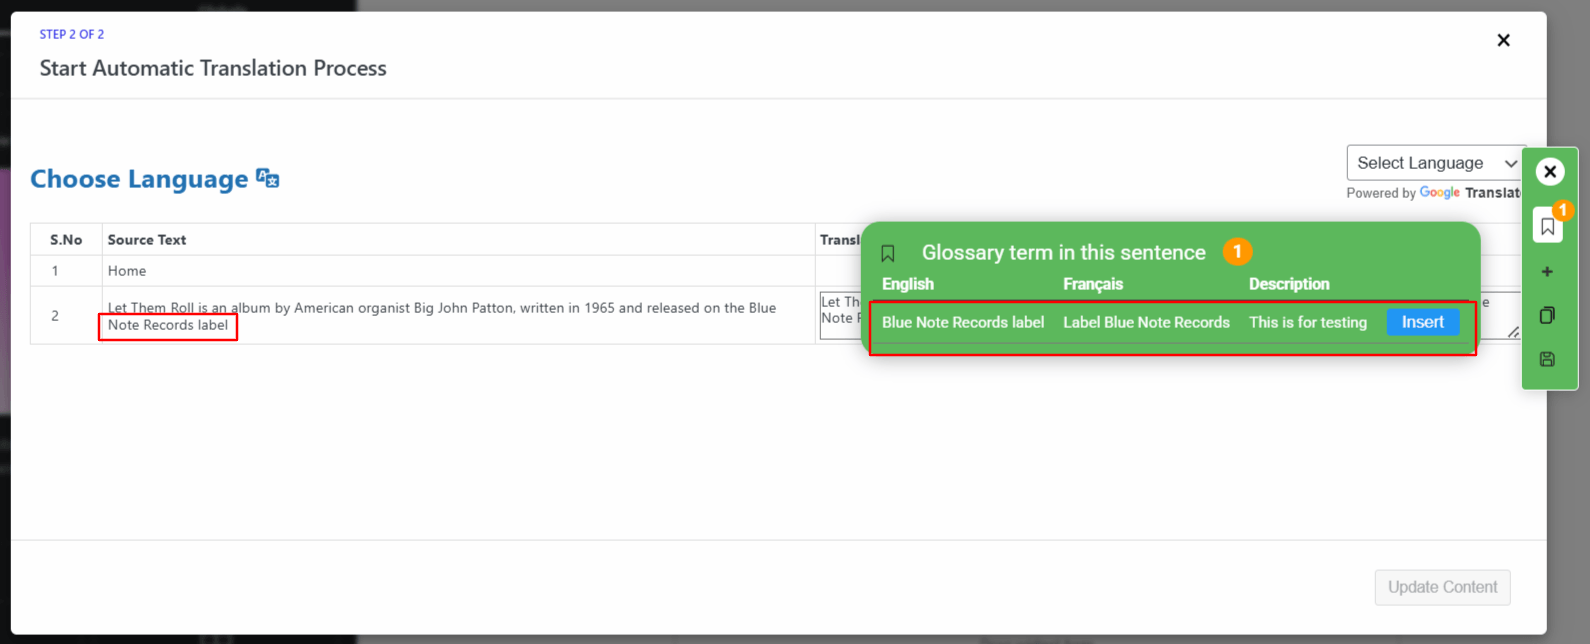This screenshot has height=644, width=1590.
Task: Click the 'Let Them Roll' source sentence
Action: coord(441,308)
